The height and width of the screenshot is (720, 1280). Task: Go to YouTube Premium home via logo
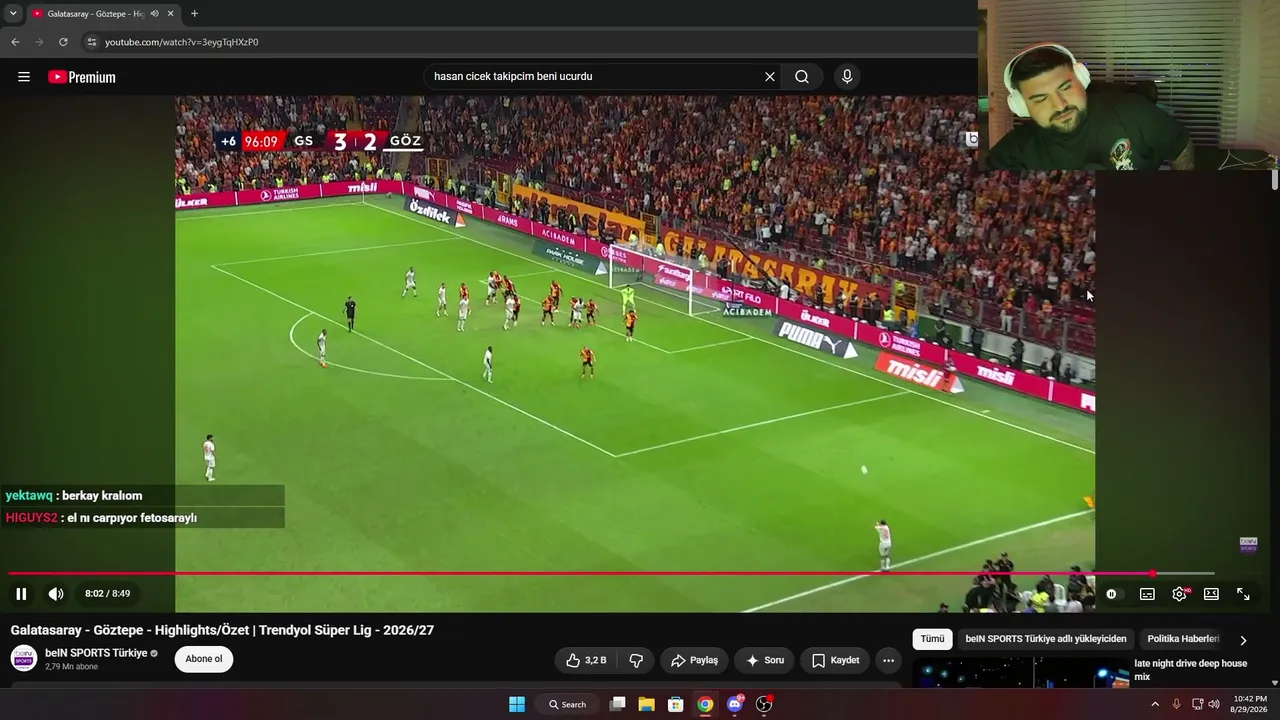coord(82,77)
